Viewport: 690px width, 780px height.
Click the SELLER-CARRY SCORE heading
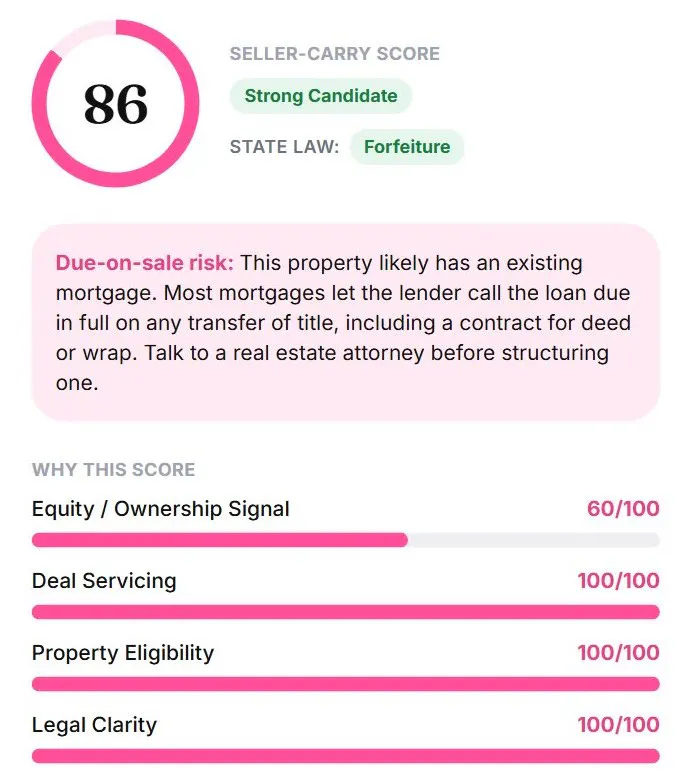tap(334, 54)
